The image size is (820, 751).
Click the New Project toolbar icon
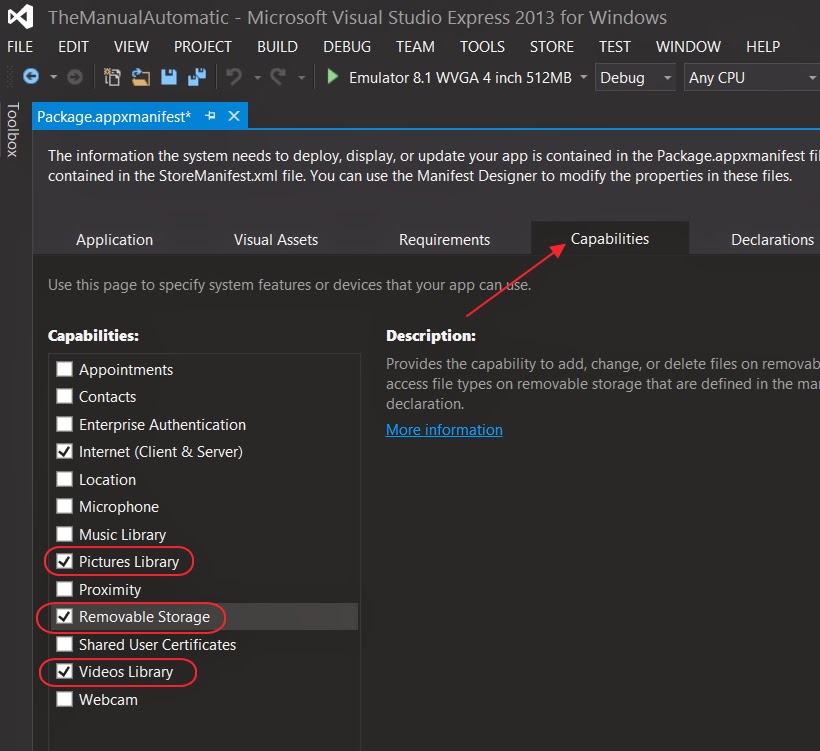112,77
